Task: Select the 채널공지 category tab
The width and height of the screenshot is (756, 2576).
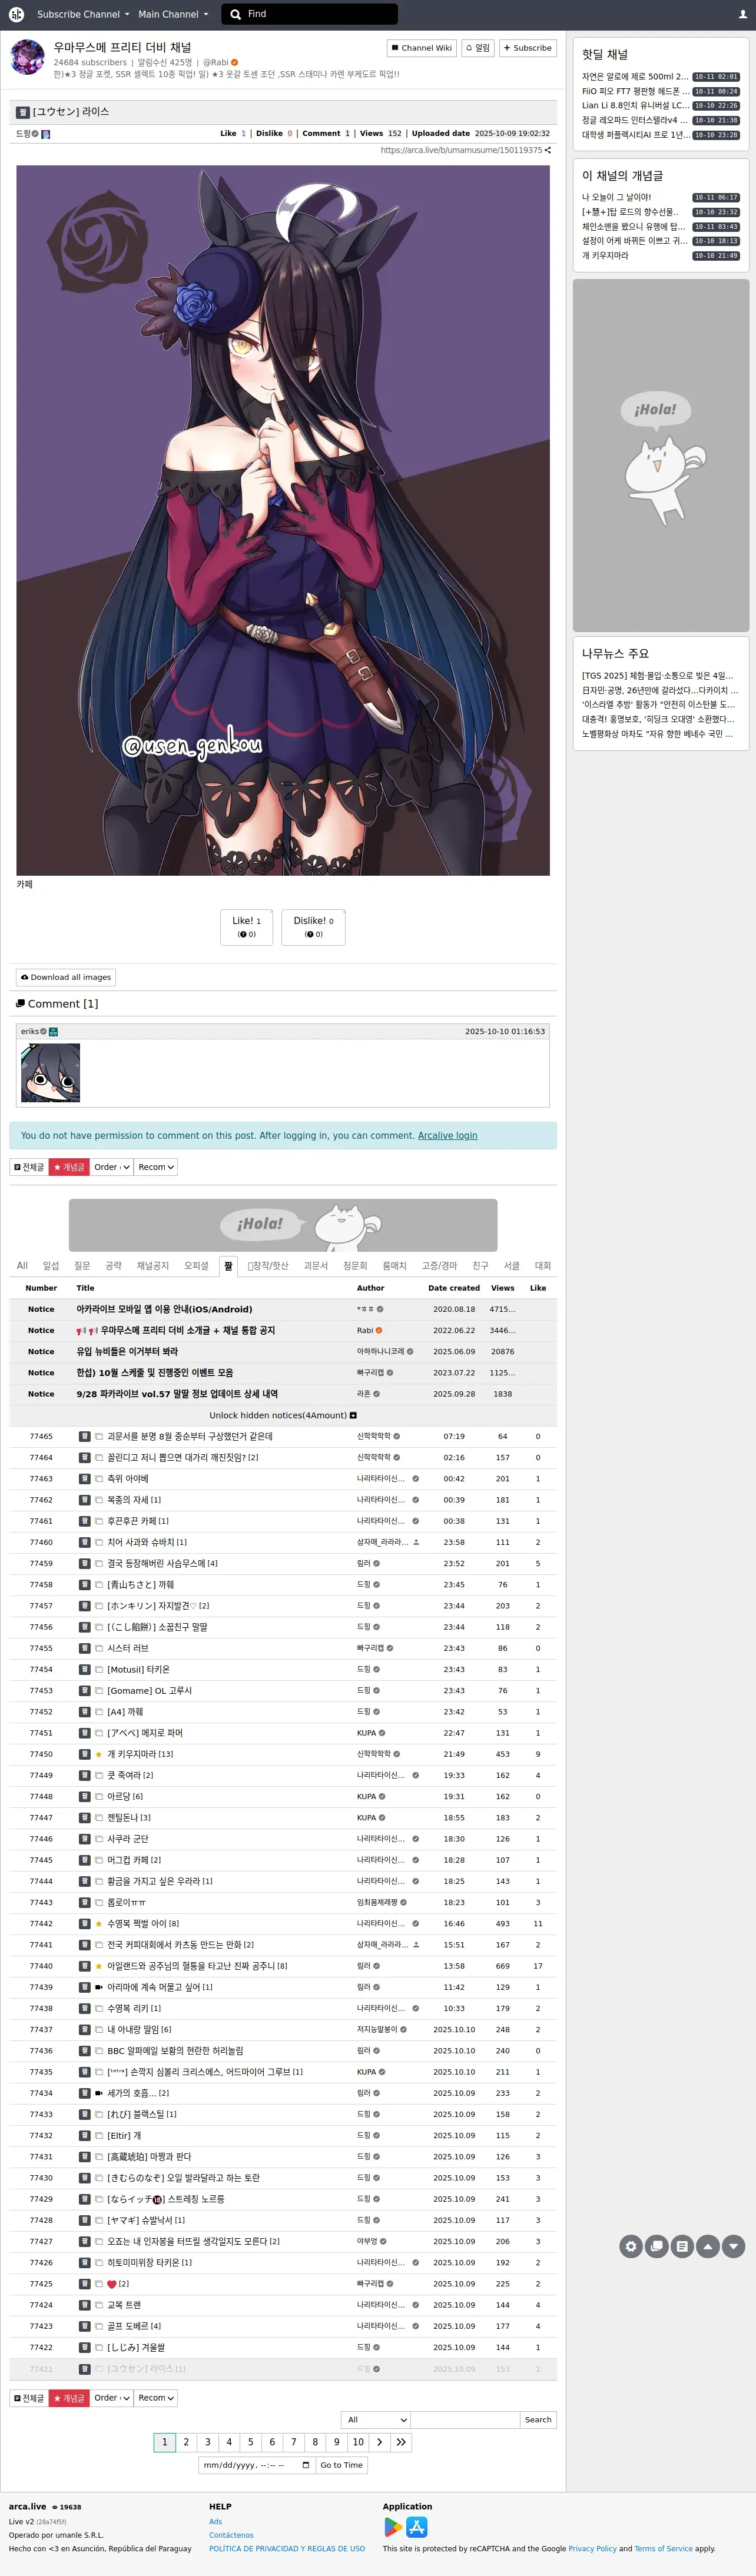Action: (152, 1266)
